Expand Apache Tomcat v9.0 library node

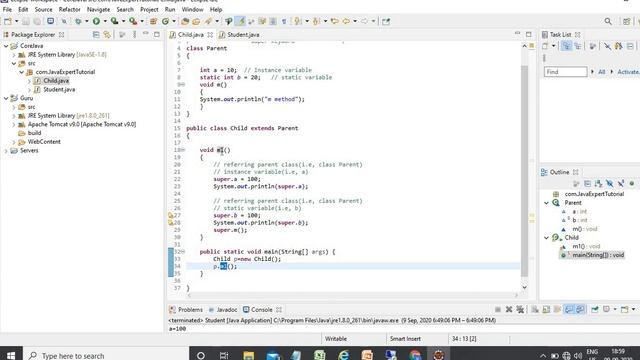(14, 124)
